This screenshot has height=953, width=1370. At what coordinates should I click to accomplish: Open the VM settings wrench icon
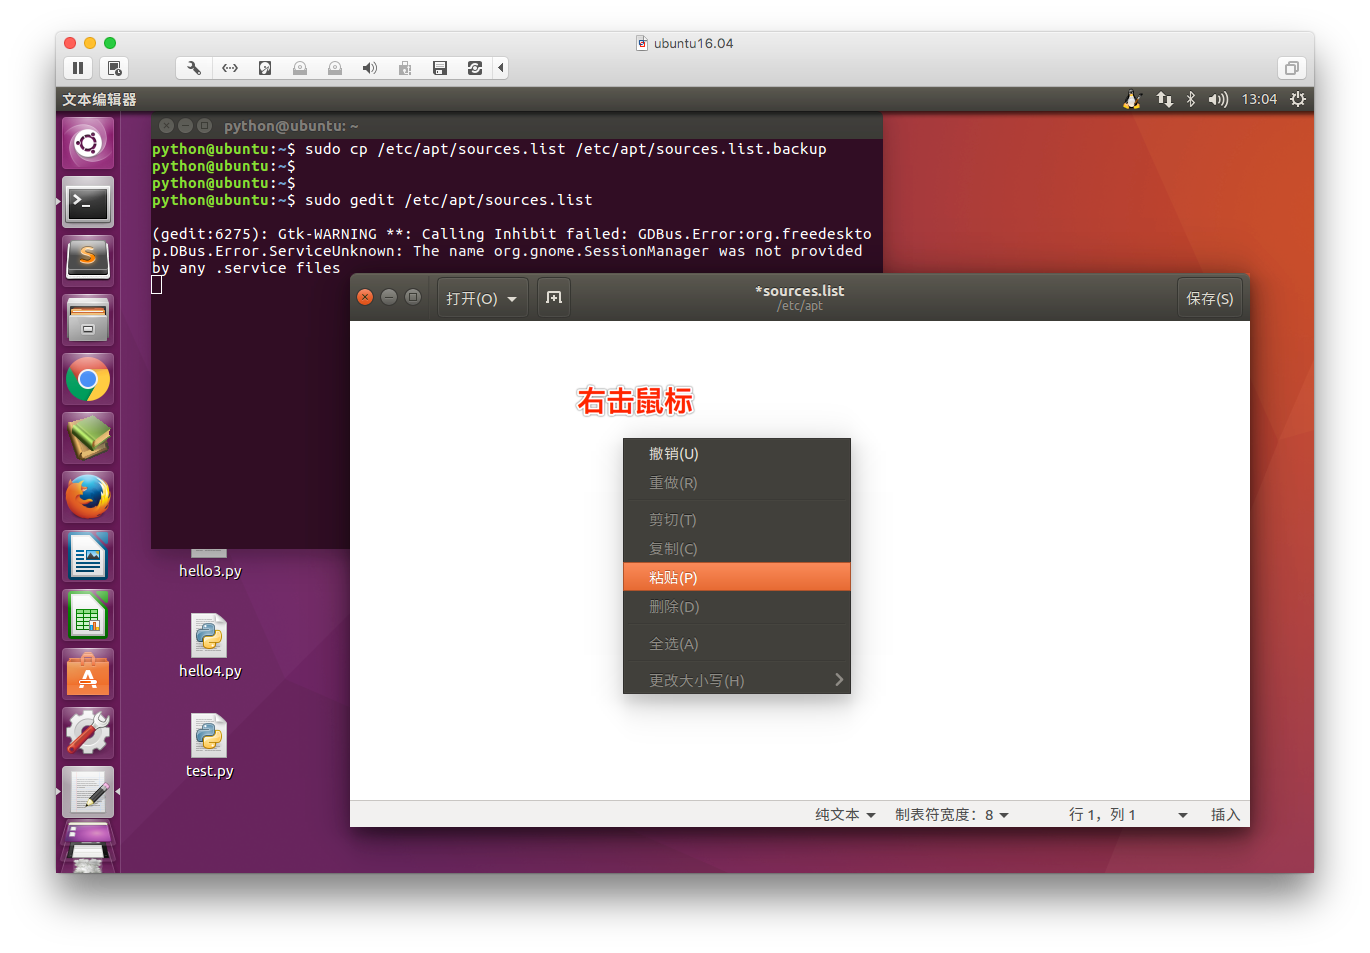pos(194,68)
